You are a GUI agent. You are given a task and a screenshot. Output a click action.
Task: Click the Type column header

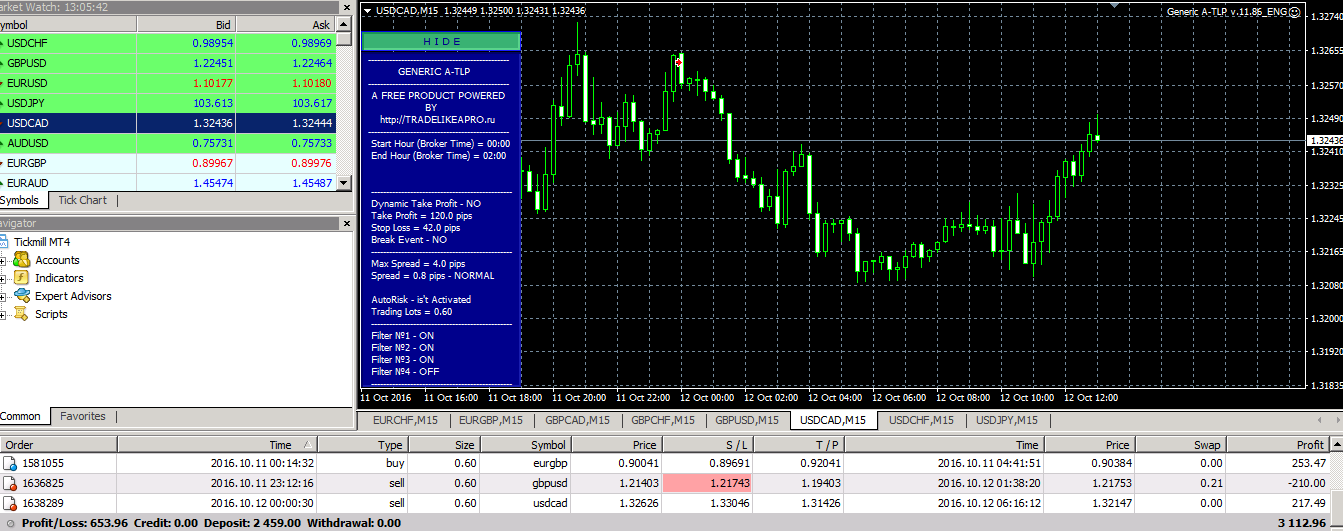(363, 445)
